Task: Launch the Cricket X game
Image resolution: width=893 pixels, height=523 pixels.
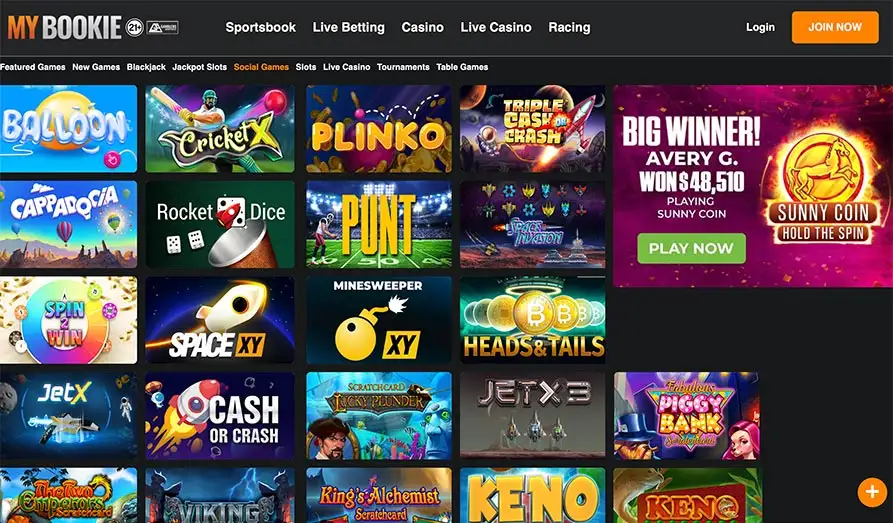Action: 220,129
